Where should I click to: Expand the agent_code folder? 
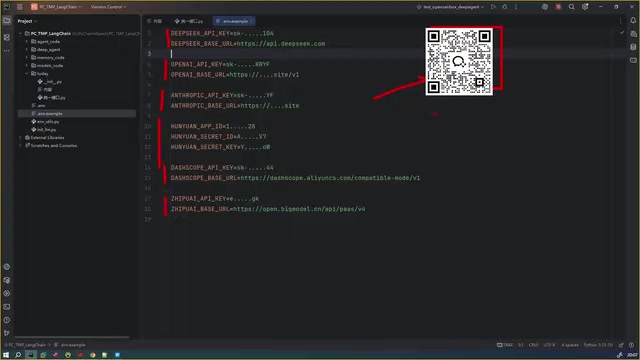pos(27,42)
